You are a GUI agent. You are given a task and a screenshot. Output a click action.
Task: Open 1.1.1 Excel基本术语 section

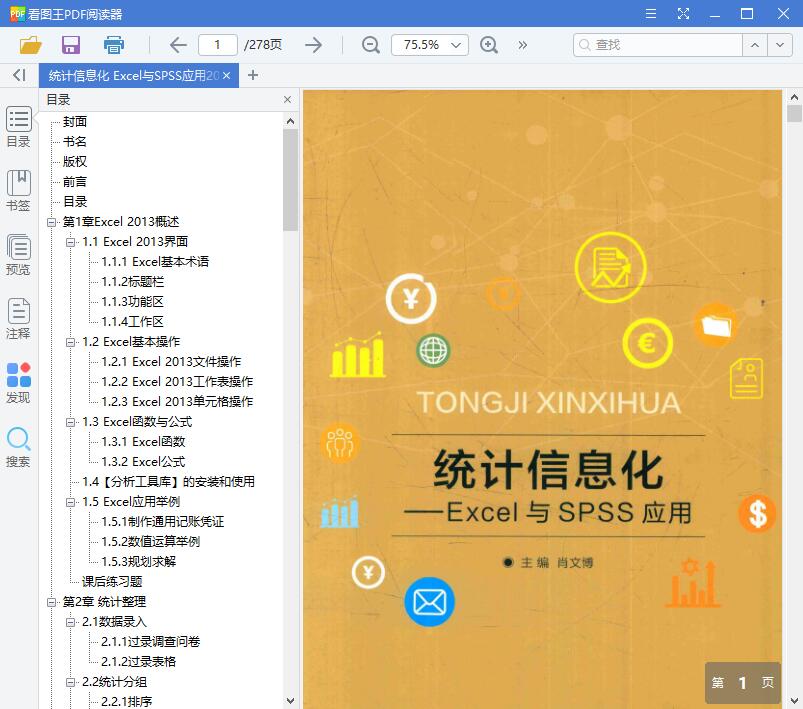(155, 262)
